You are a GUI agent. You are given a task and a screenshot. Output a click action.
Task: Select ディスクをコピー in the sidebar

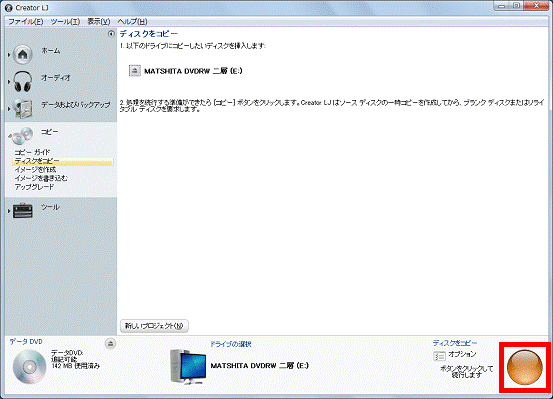point(63,161)
